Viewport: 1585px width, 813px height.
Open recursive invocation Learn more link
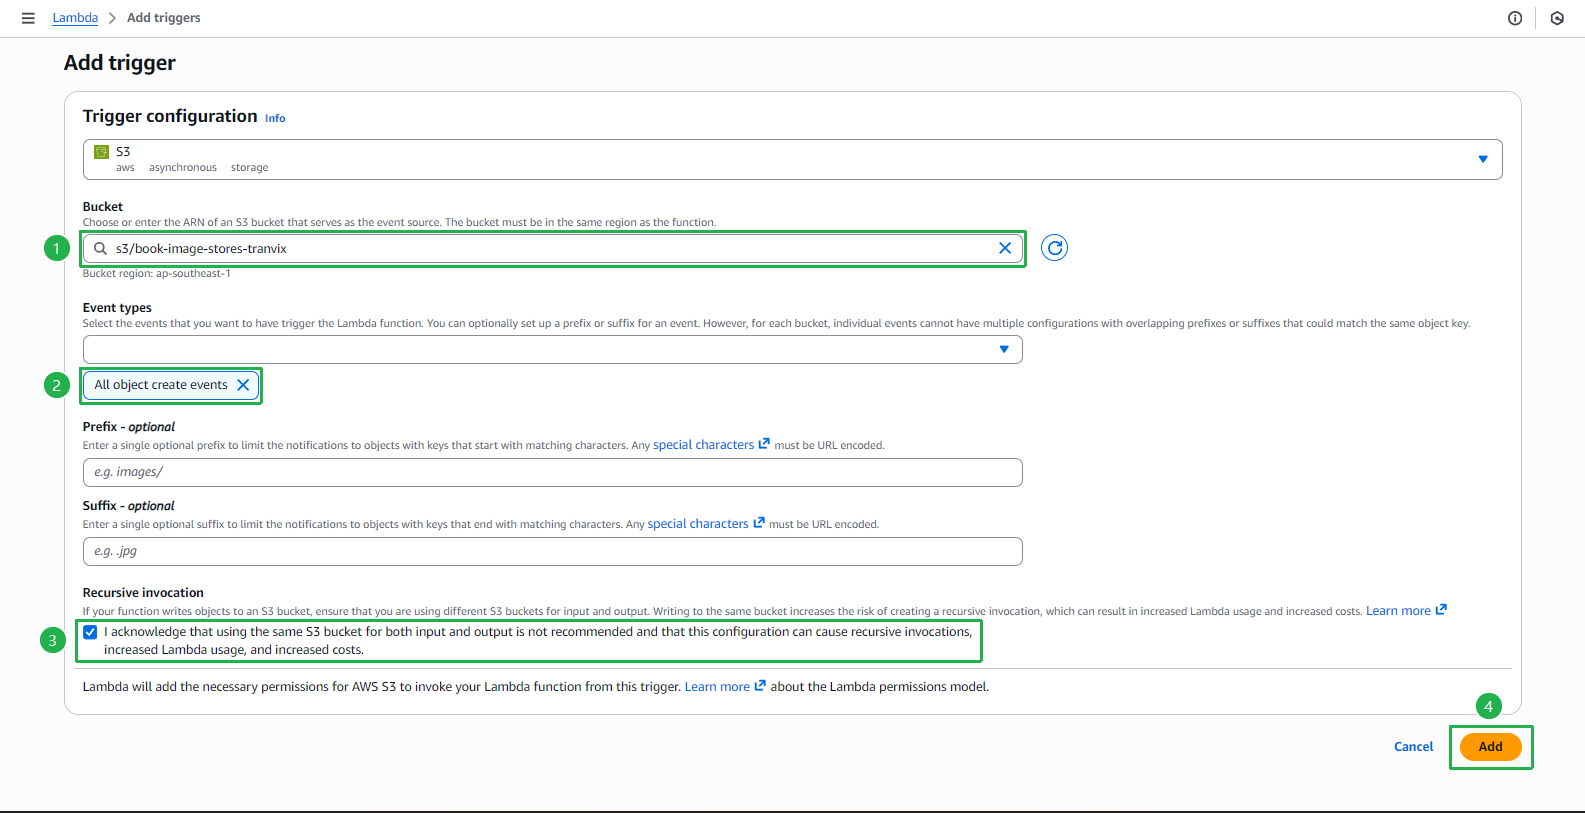pyautogui.click(x=1398, y=611)
